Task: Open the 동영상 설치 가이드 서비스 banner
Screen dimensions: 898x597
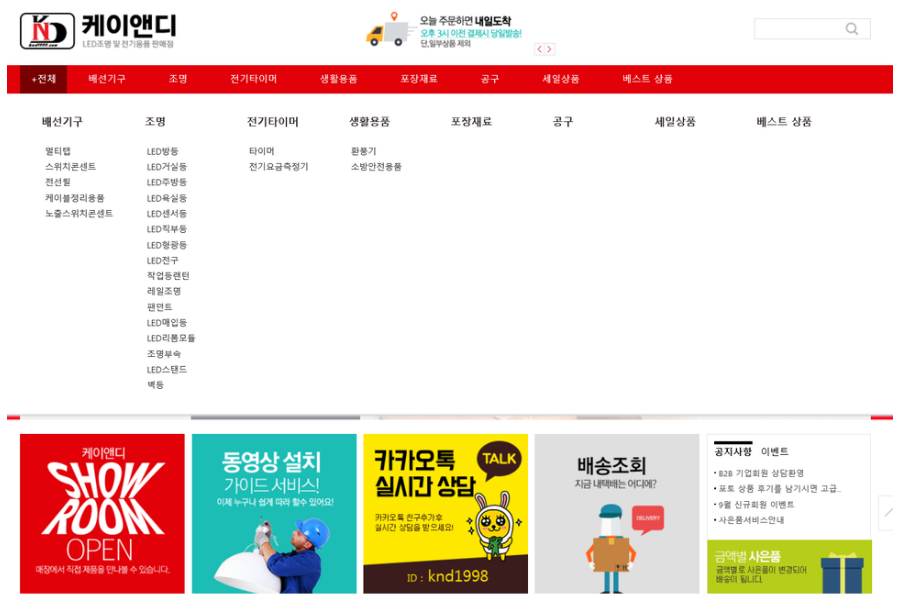Action: point(273,513)
